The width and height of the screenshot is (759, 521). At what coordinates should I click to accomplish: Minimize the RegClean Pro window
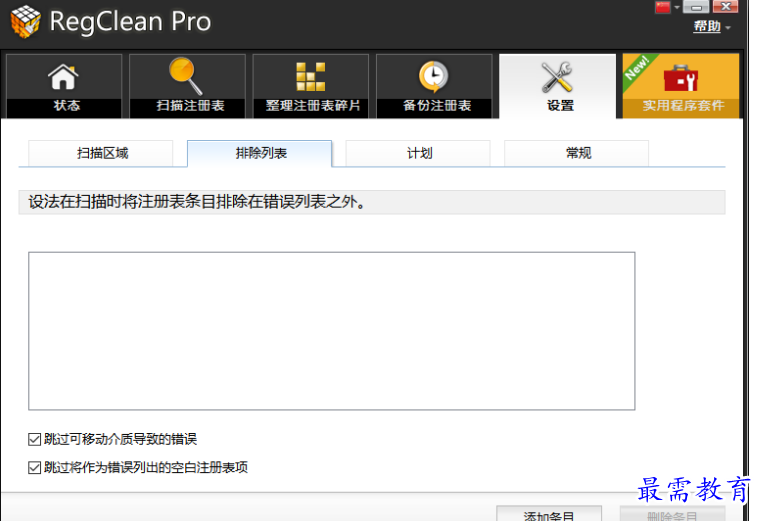click(x=696, y=7)
